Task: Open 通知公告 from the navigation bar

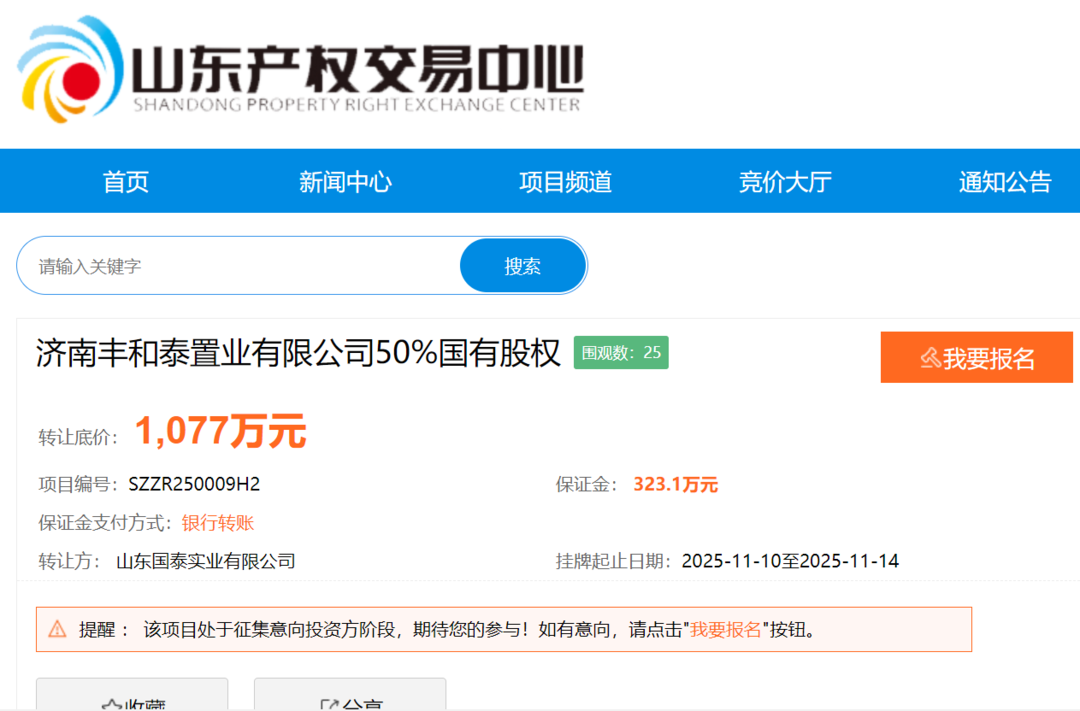Action: (1005, 181)
